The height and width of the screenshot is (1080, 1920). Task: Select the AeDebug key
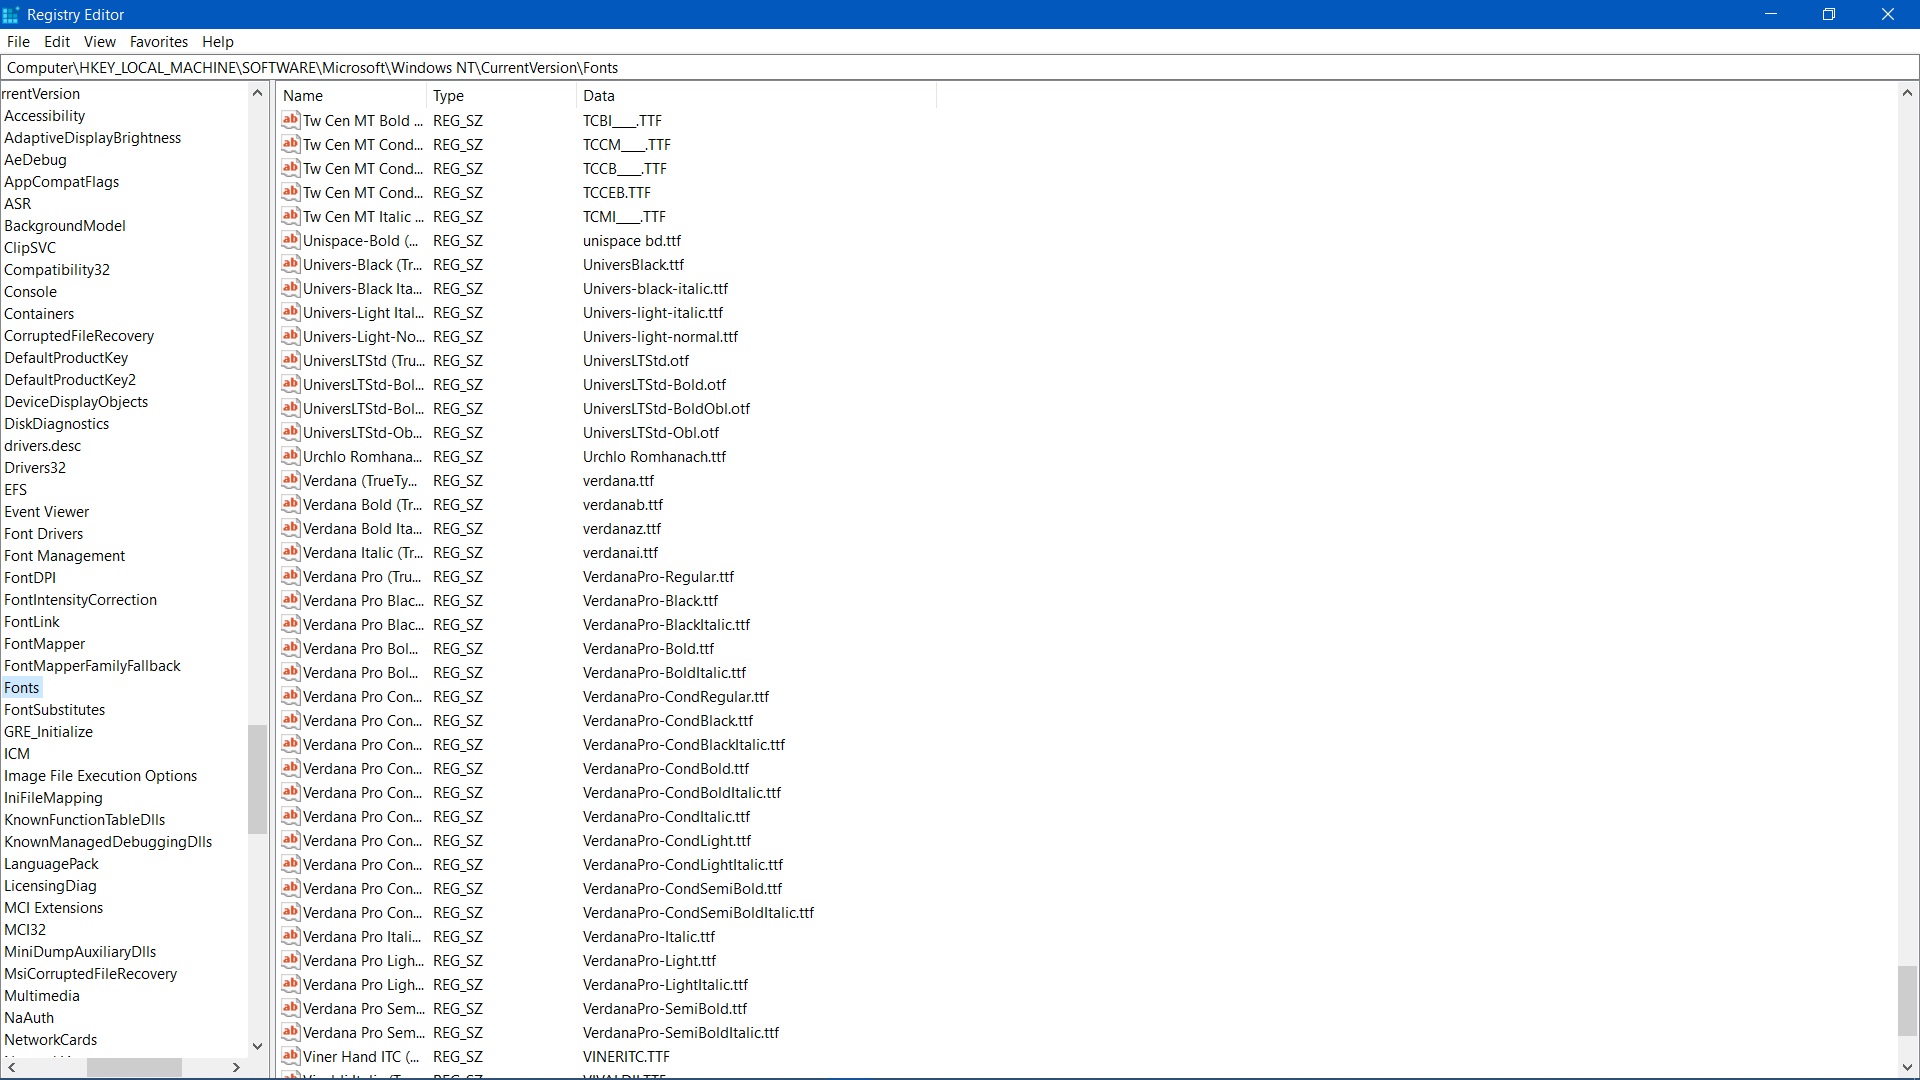[x=36, y=160]
